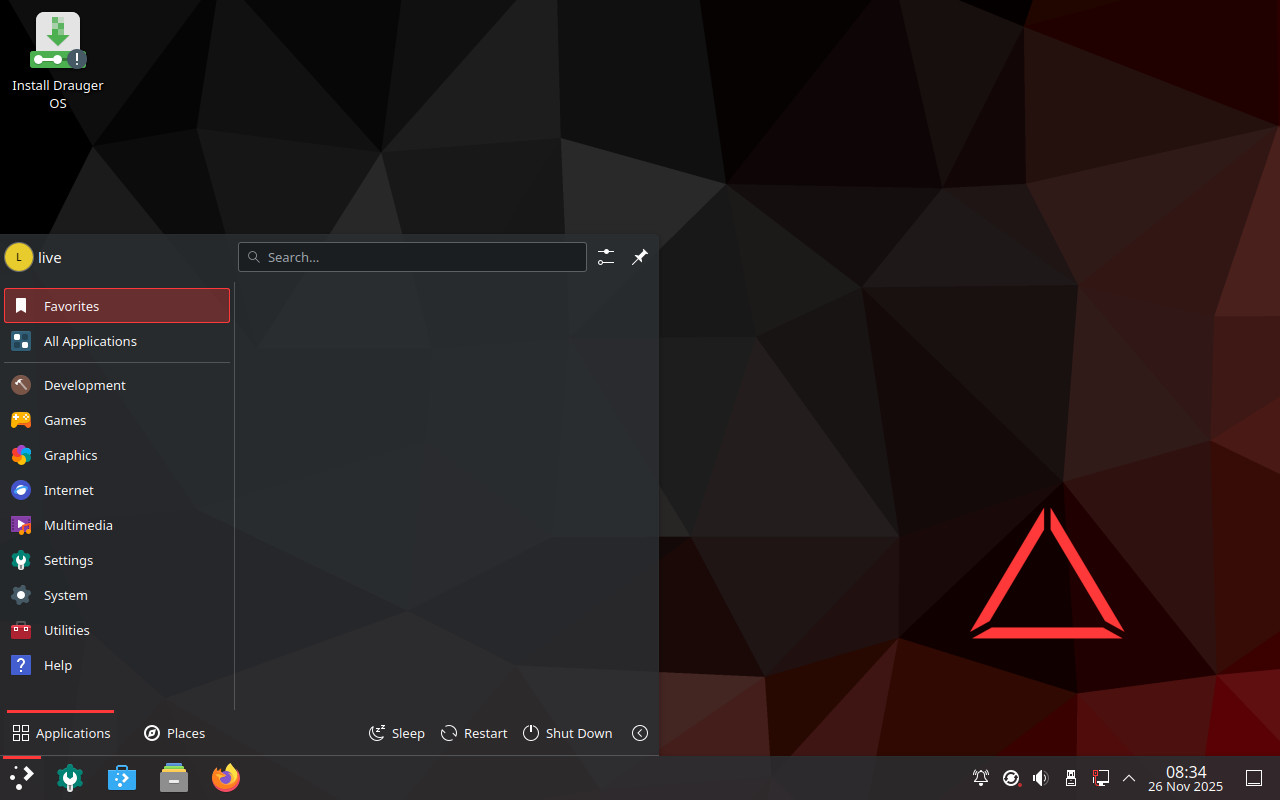Click the Shut Down button

568,733
